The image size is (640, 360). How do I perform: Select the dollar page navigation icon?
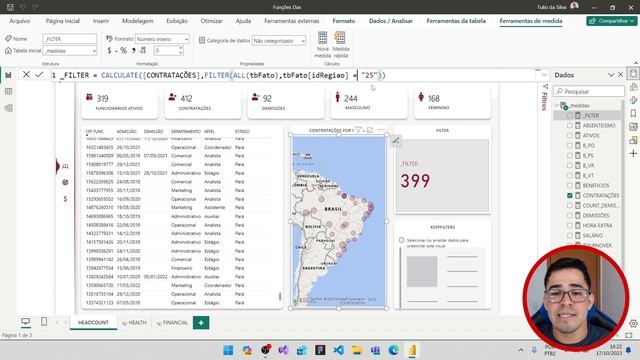coord(65,199)
